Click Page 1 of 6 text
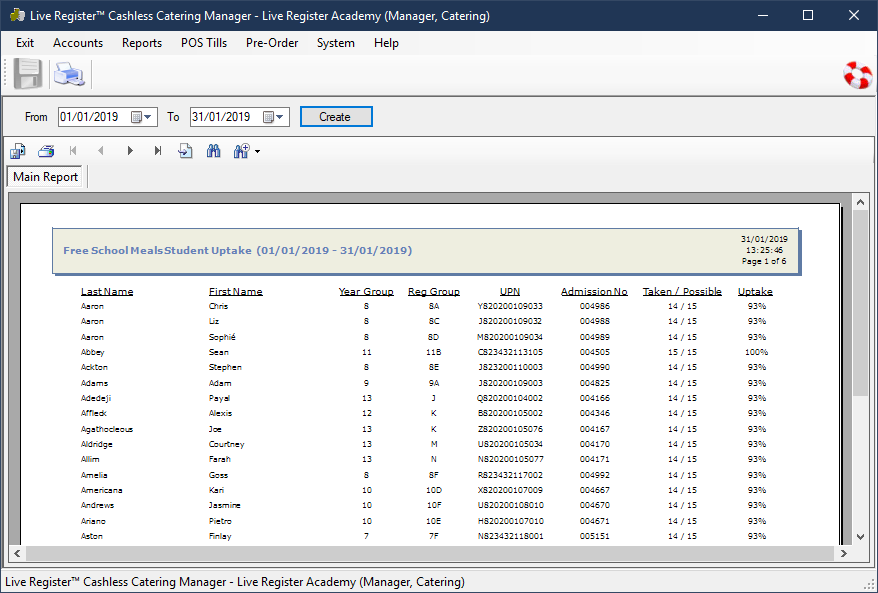The height and width of the screenshot is (593, 878). [764, 261]
